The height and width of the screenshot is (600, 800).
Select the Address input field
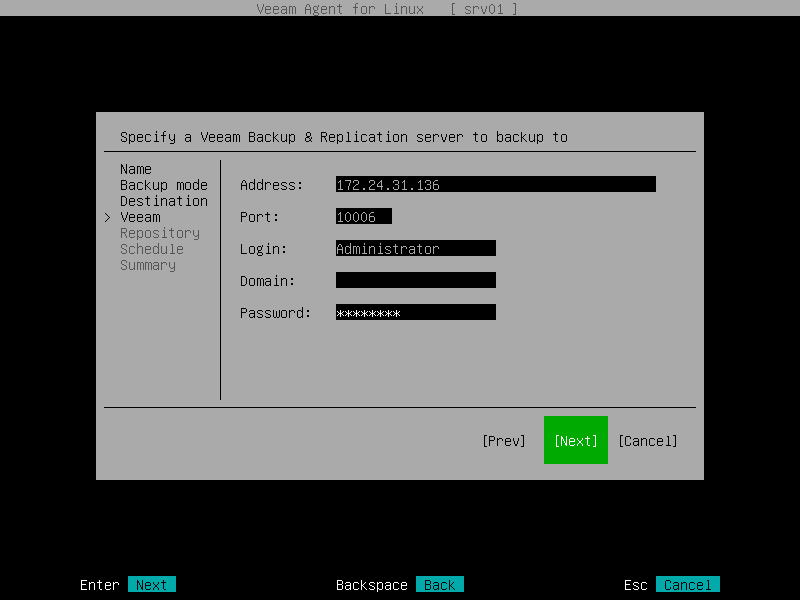pos(495,184)
